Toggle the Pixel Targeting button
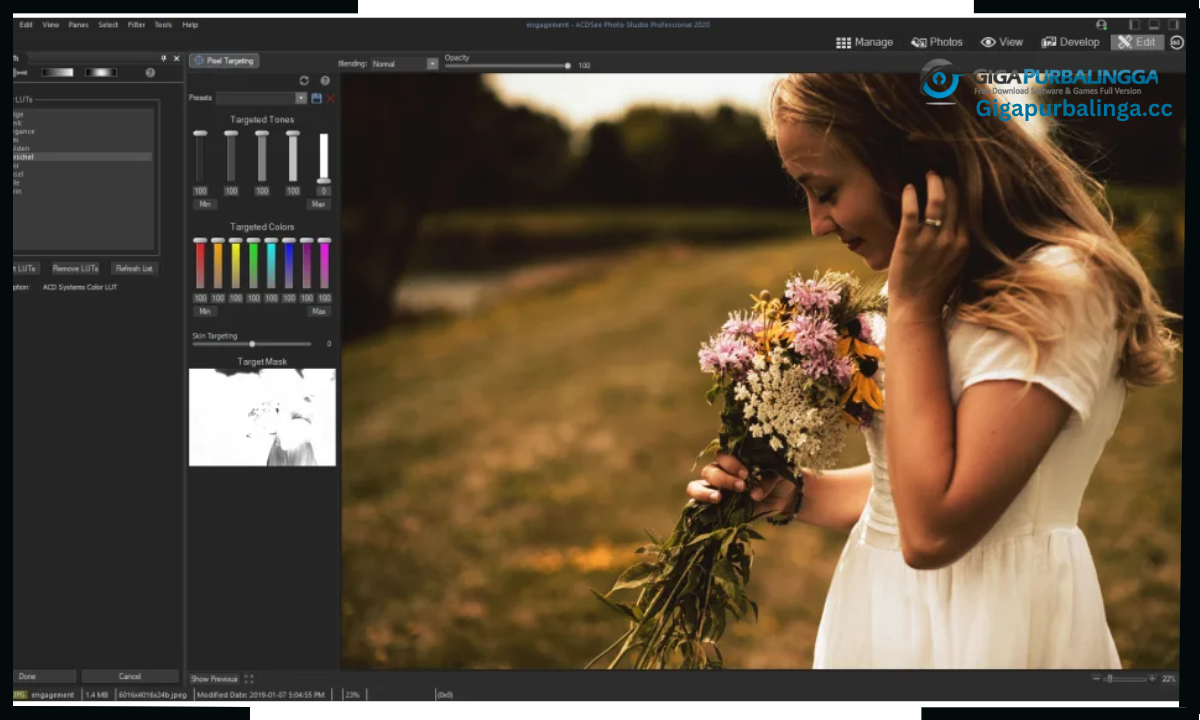 [x=224, y=60]
